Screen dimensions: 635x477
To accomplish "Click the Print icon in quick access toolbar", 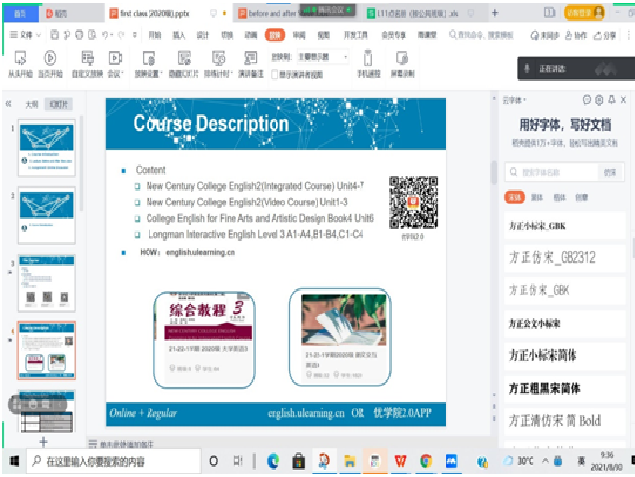I will point(79,35).
